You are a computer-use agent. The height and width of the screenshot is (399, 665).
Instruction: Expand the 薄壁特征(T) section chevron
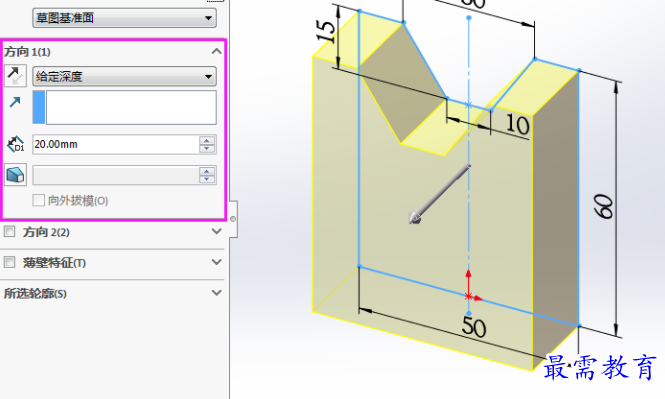(217, 262)
